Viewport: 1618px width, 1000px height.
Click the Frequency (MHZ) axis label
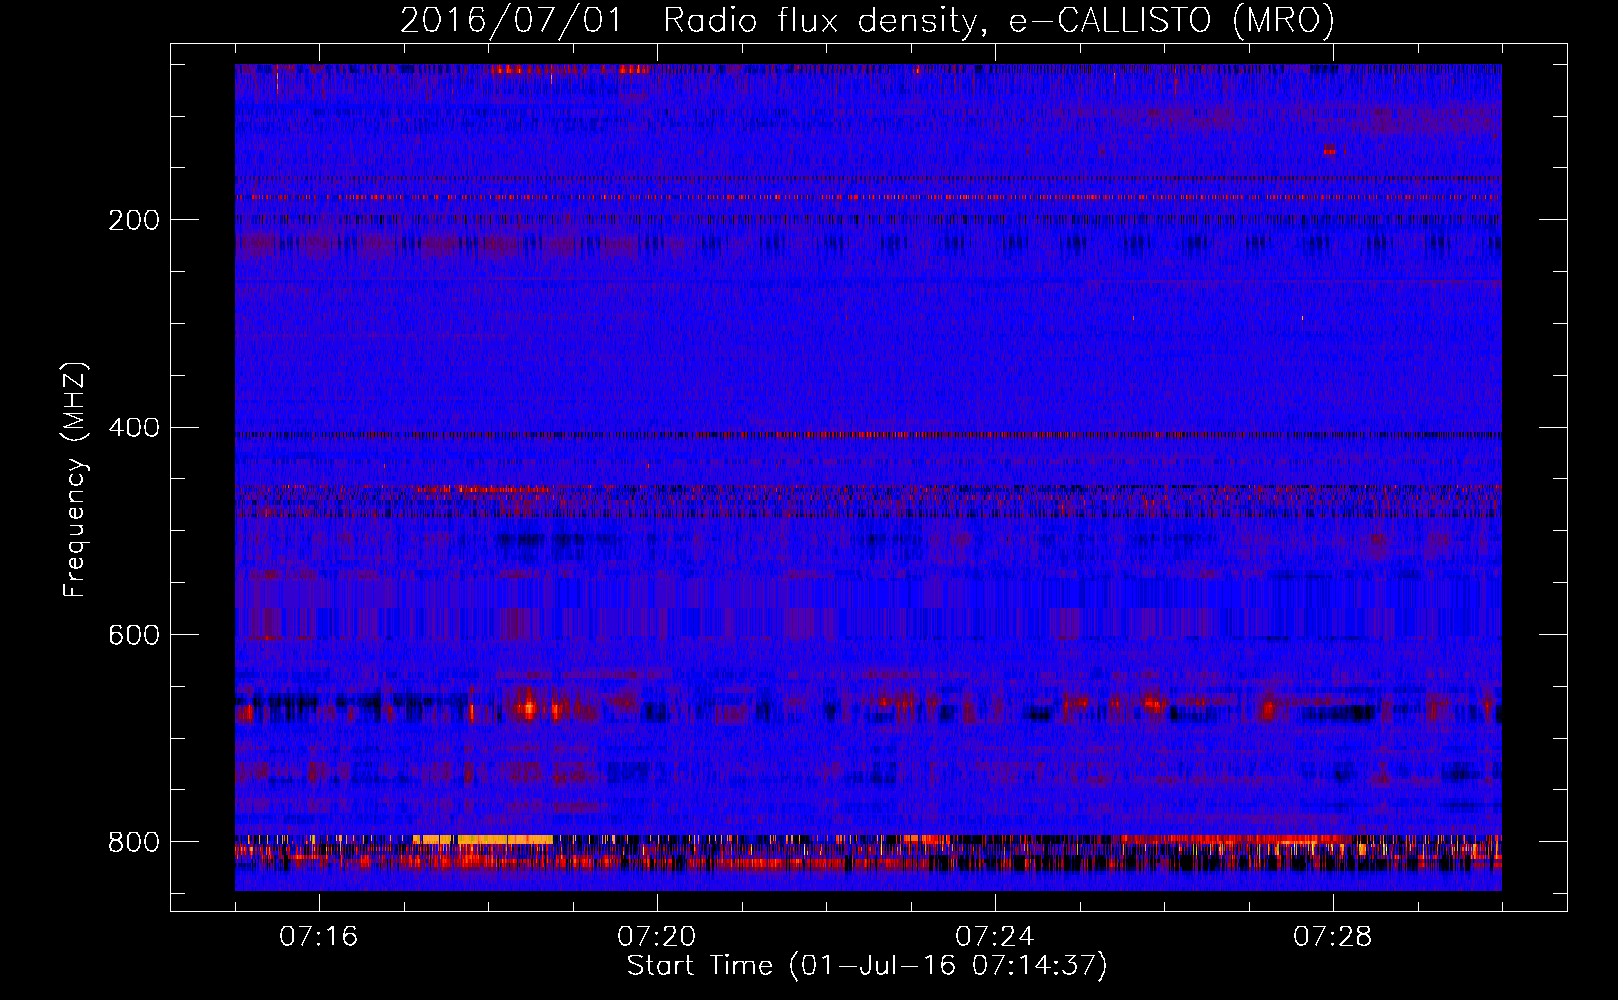[74, 480]
